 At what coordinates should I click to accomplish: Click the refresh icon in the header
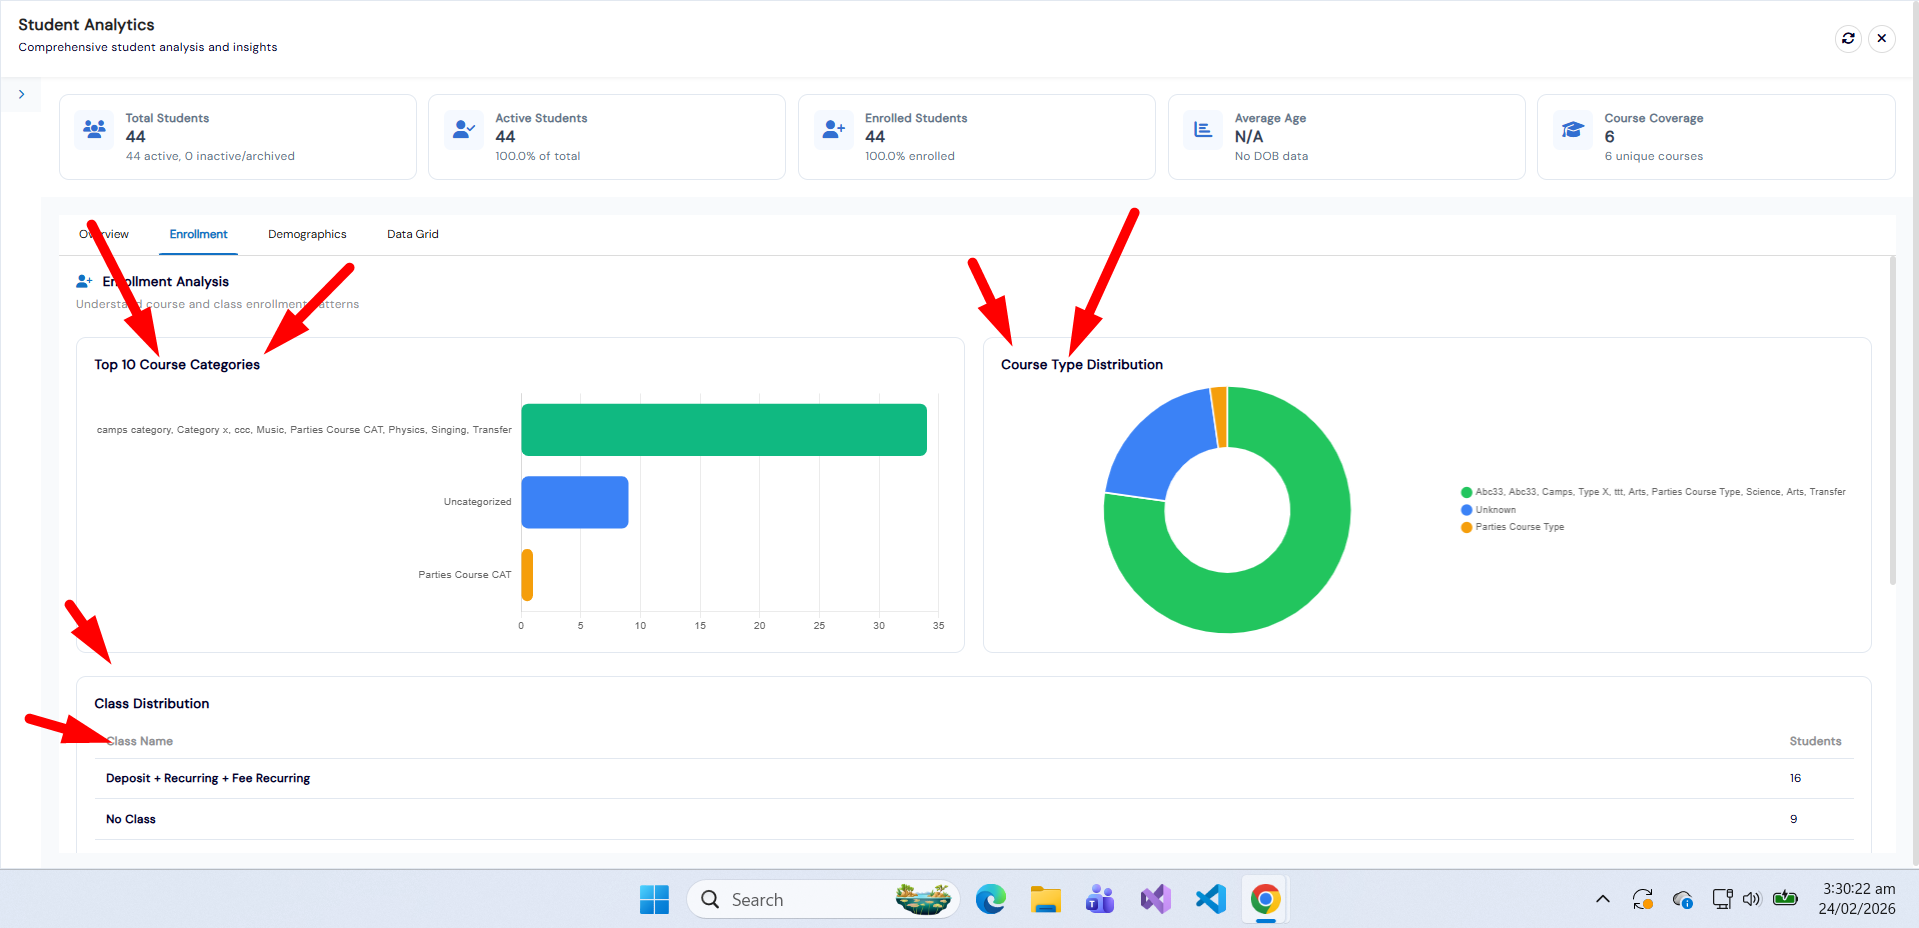click(x=1848, y=38)
